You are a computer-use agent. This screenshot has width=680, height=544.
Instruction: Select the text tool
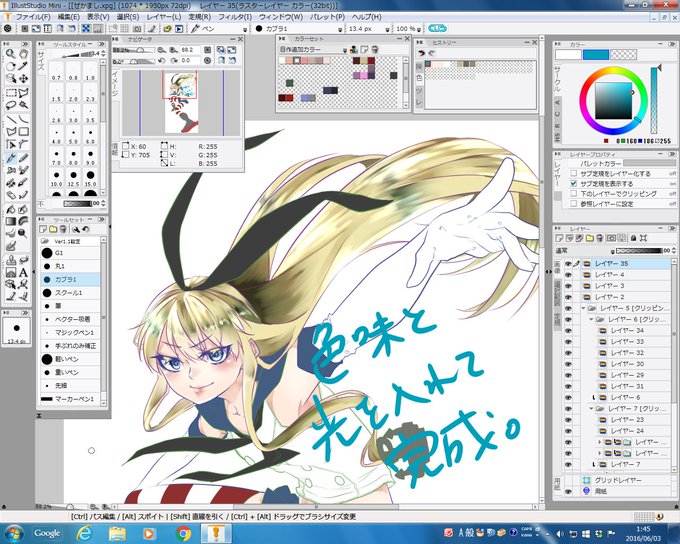(x=23, y=272)
